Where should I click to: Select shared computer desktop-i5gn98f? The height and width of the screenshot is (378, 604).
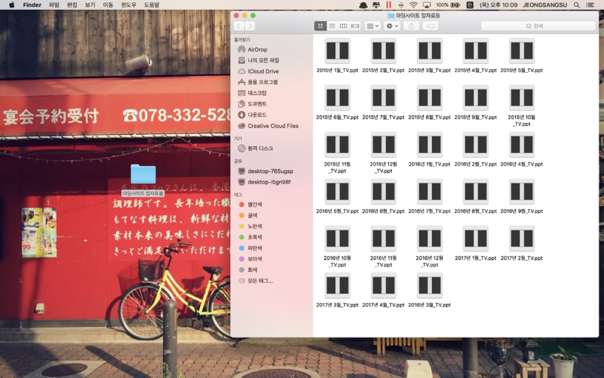pyautogui.click(x=264, y=182)
